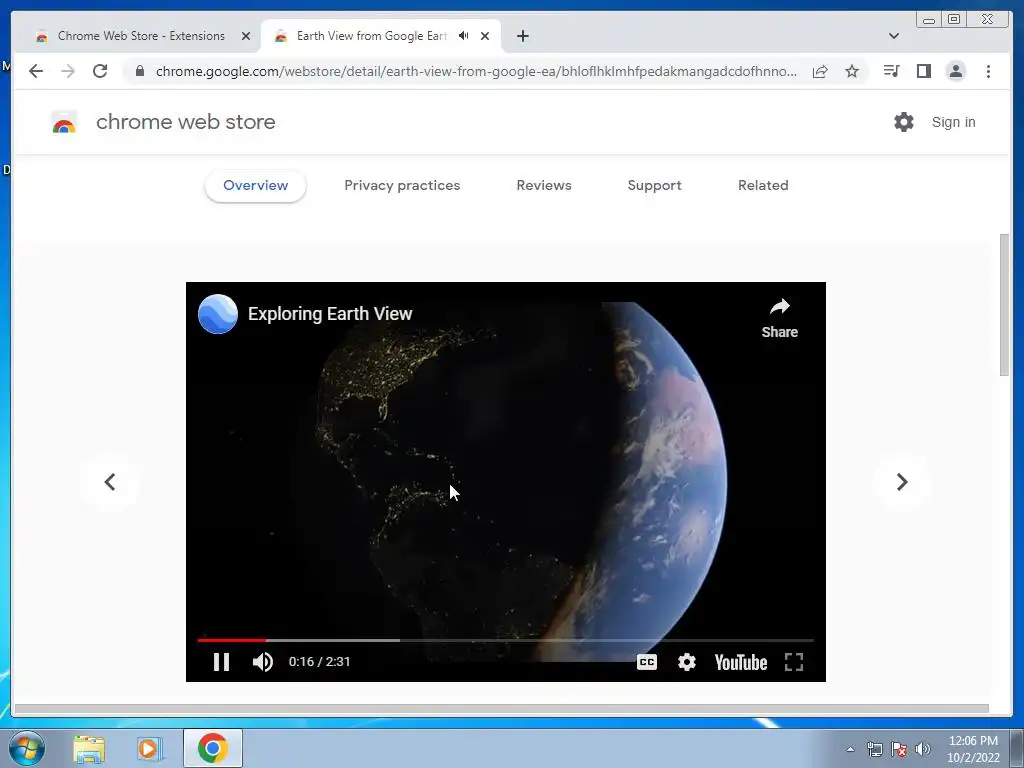
Task: Show hidden system tray icons
Action: [850, 749]
